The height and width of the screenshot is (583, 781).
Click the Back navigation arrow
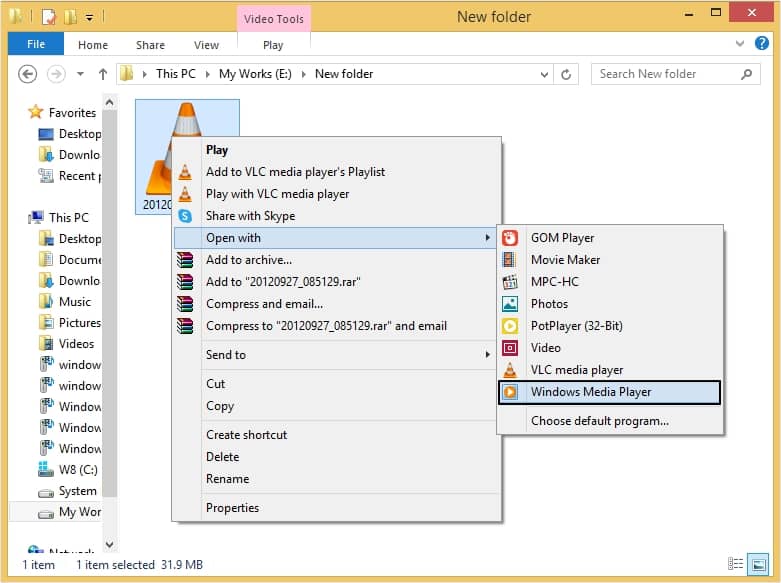27,74
